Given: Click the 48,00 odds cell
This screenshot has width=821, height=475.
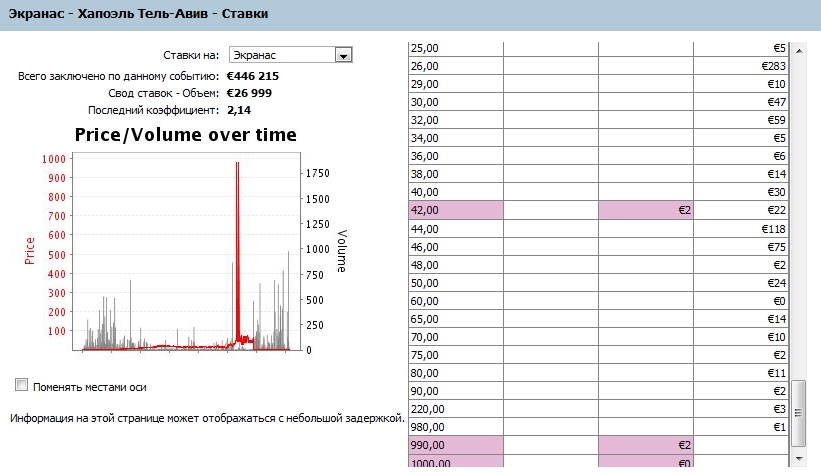Looking at the screenshot, I should 456,265.
